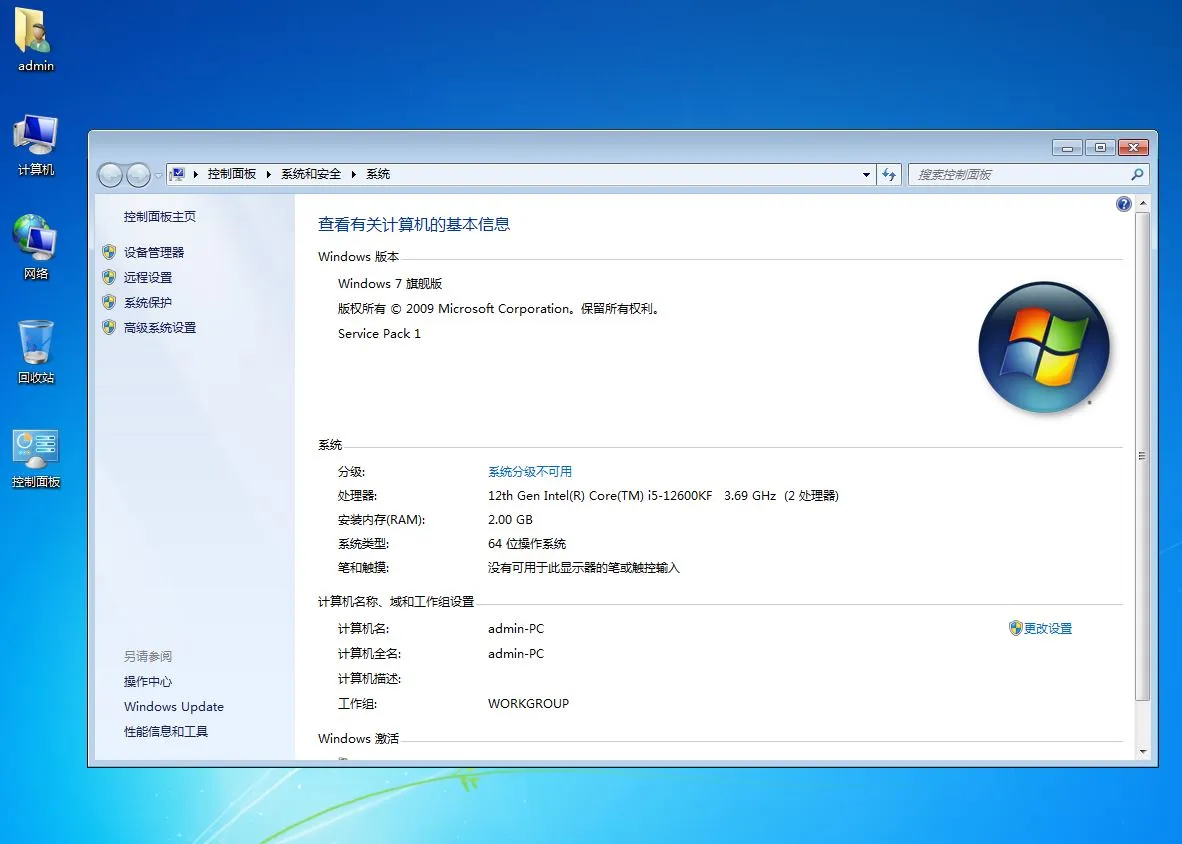Open 远程设置 in the left sidebar
The width and height of the screenshot is (1182, 844).
[x=148, y=278]
